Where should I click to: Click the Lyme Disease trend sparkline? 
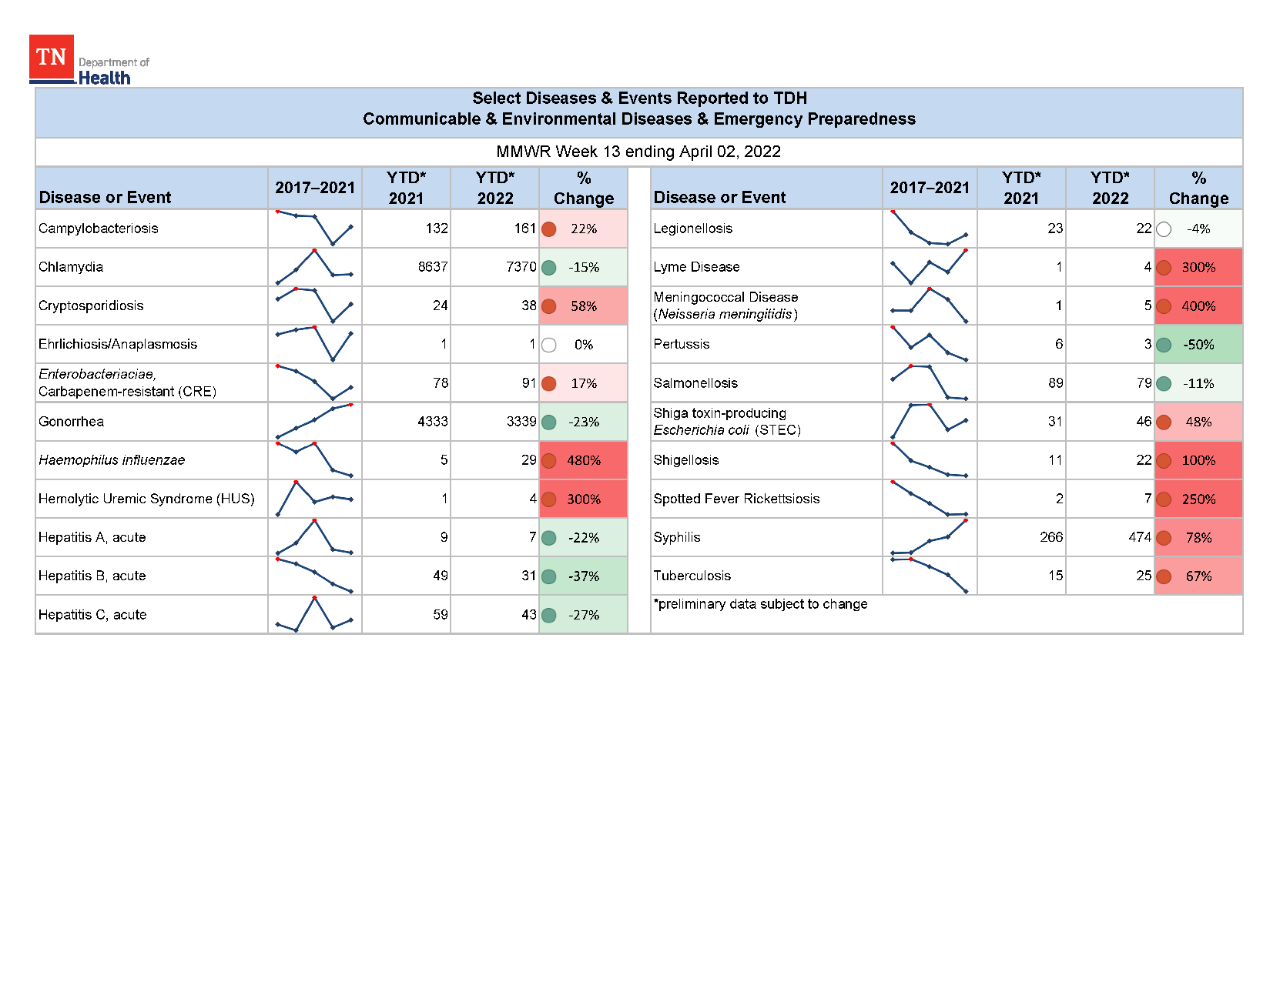pyautogui.click(x=930, y=267)
